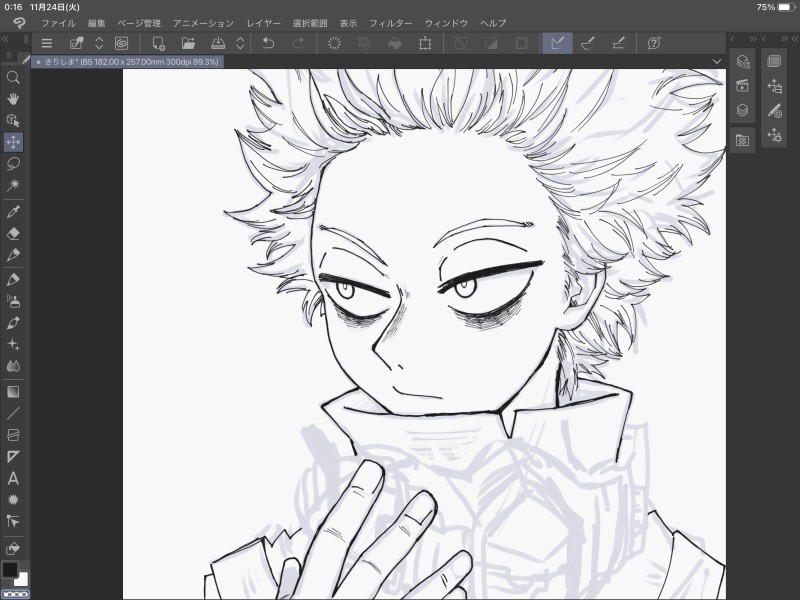
Task: Open the 編集 menu
Action: [97, 23]
